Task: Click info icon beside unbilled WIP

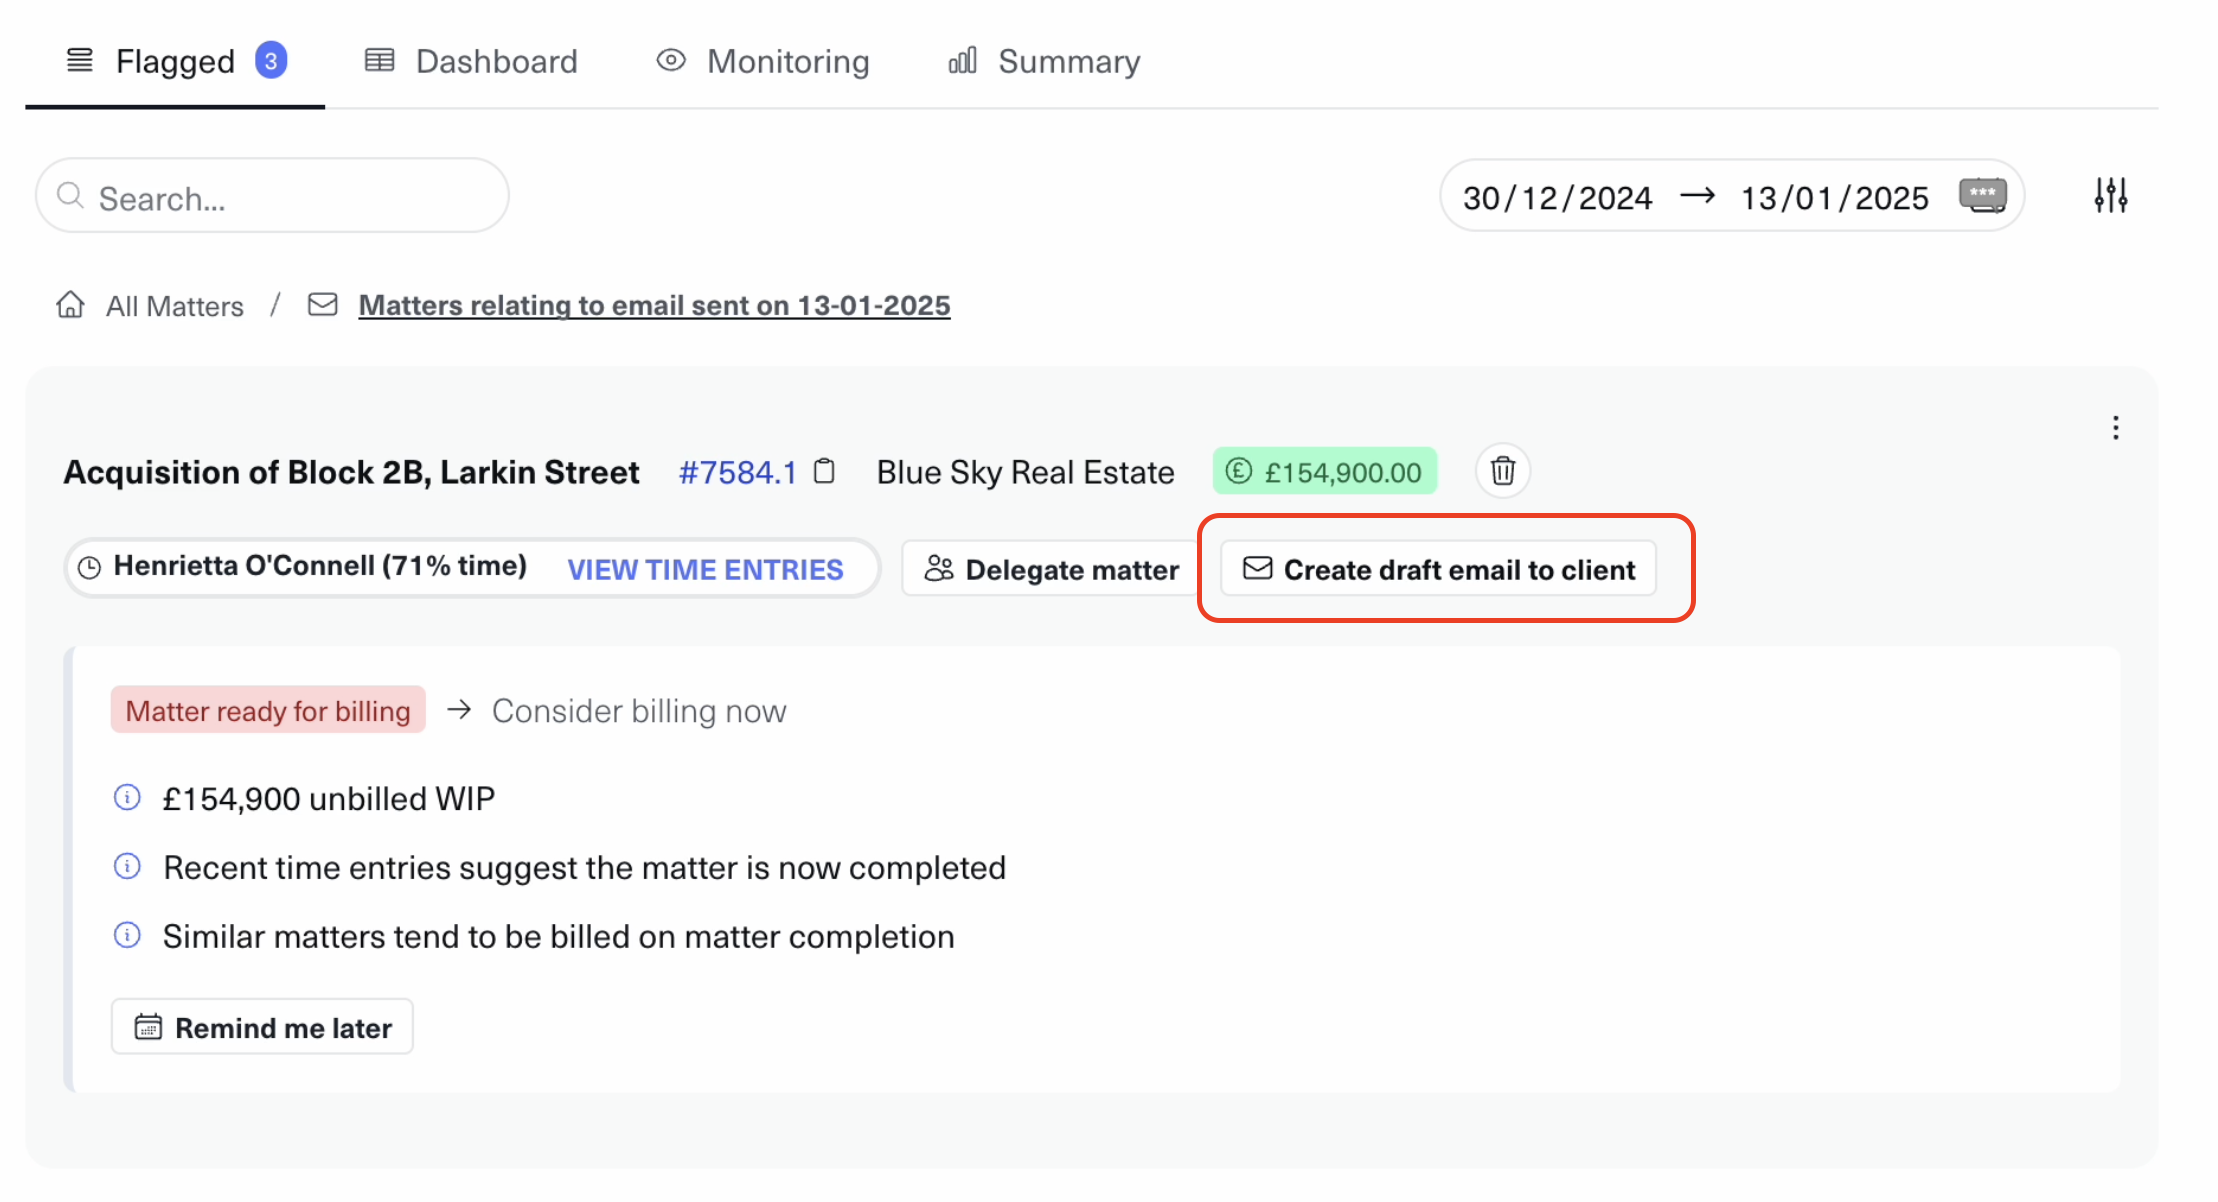Action: [127, 797]
